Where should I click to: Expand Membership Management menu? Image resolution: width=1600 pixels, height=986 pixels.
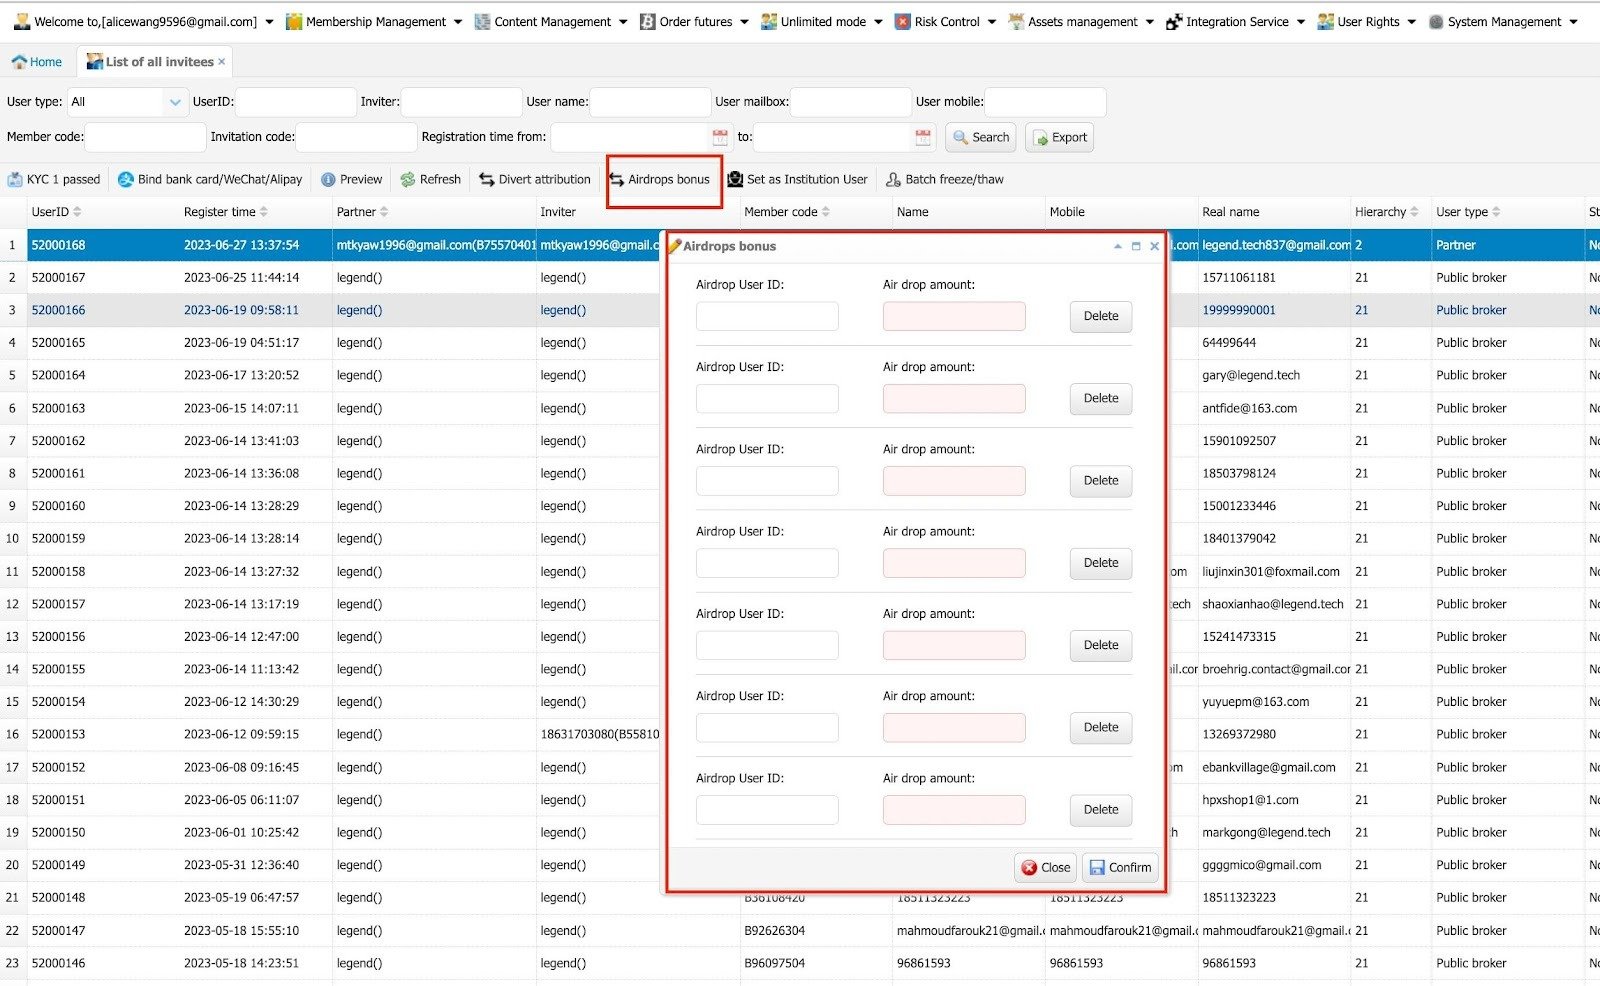click(x=374, y=22)
